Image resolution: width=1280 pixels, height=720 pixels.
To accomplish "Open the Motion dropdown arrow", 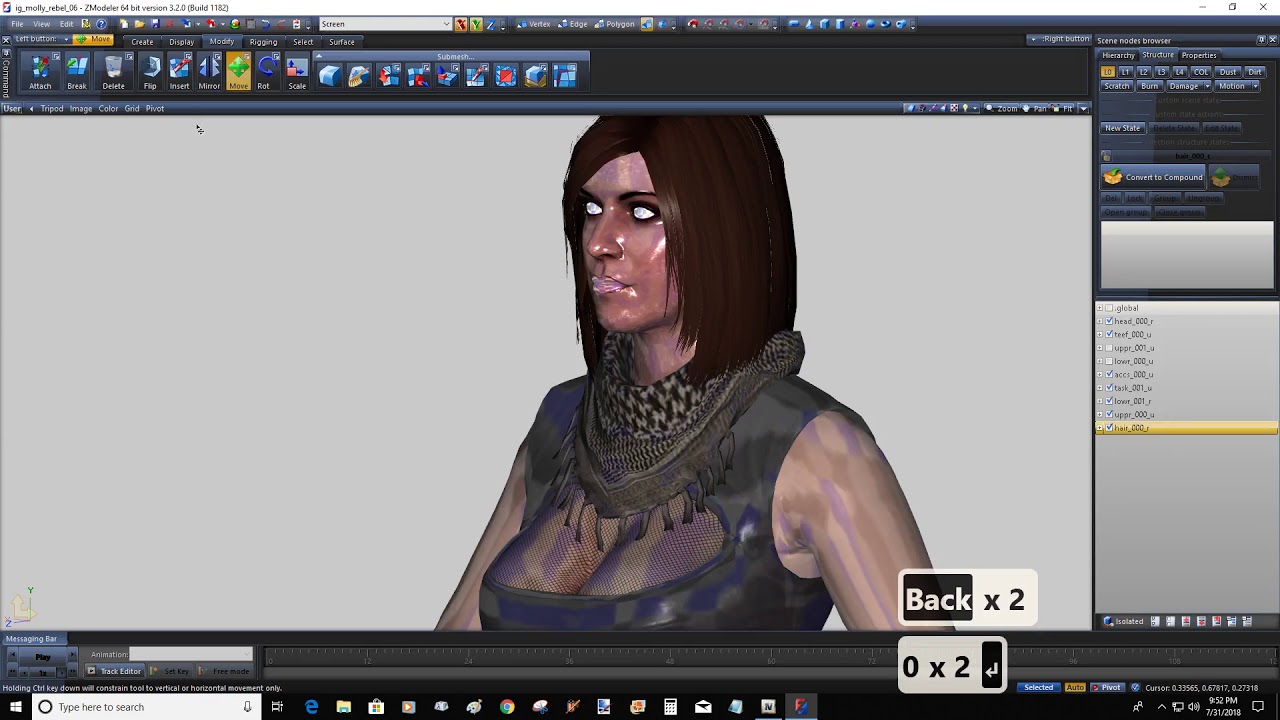I will pos(1254,86).
